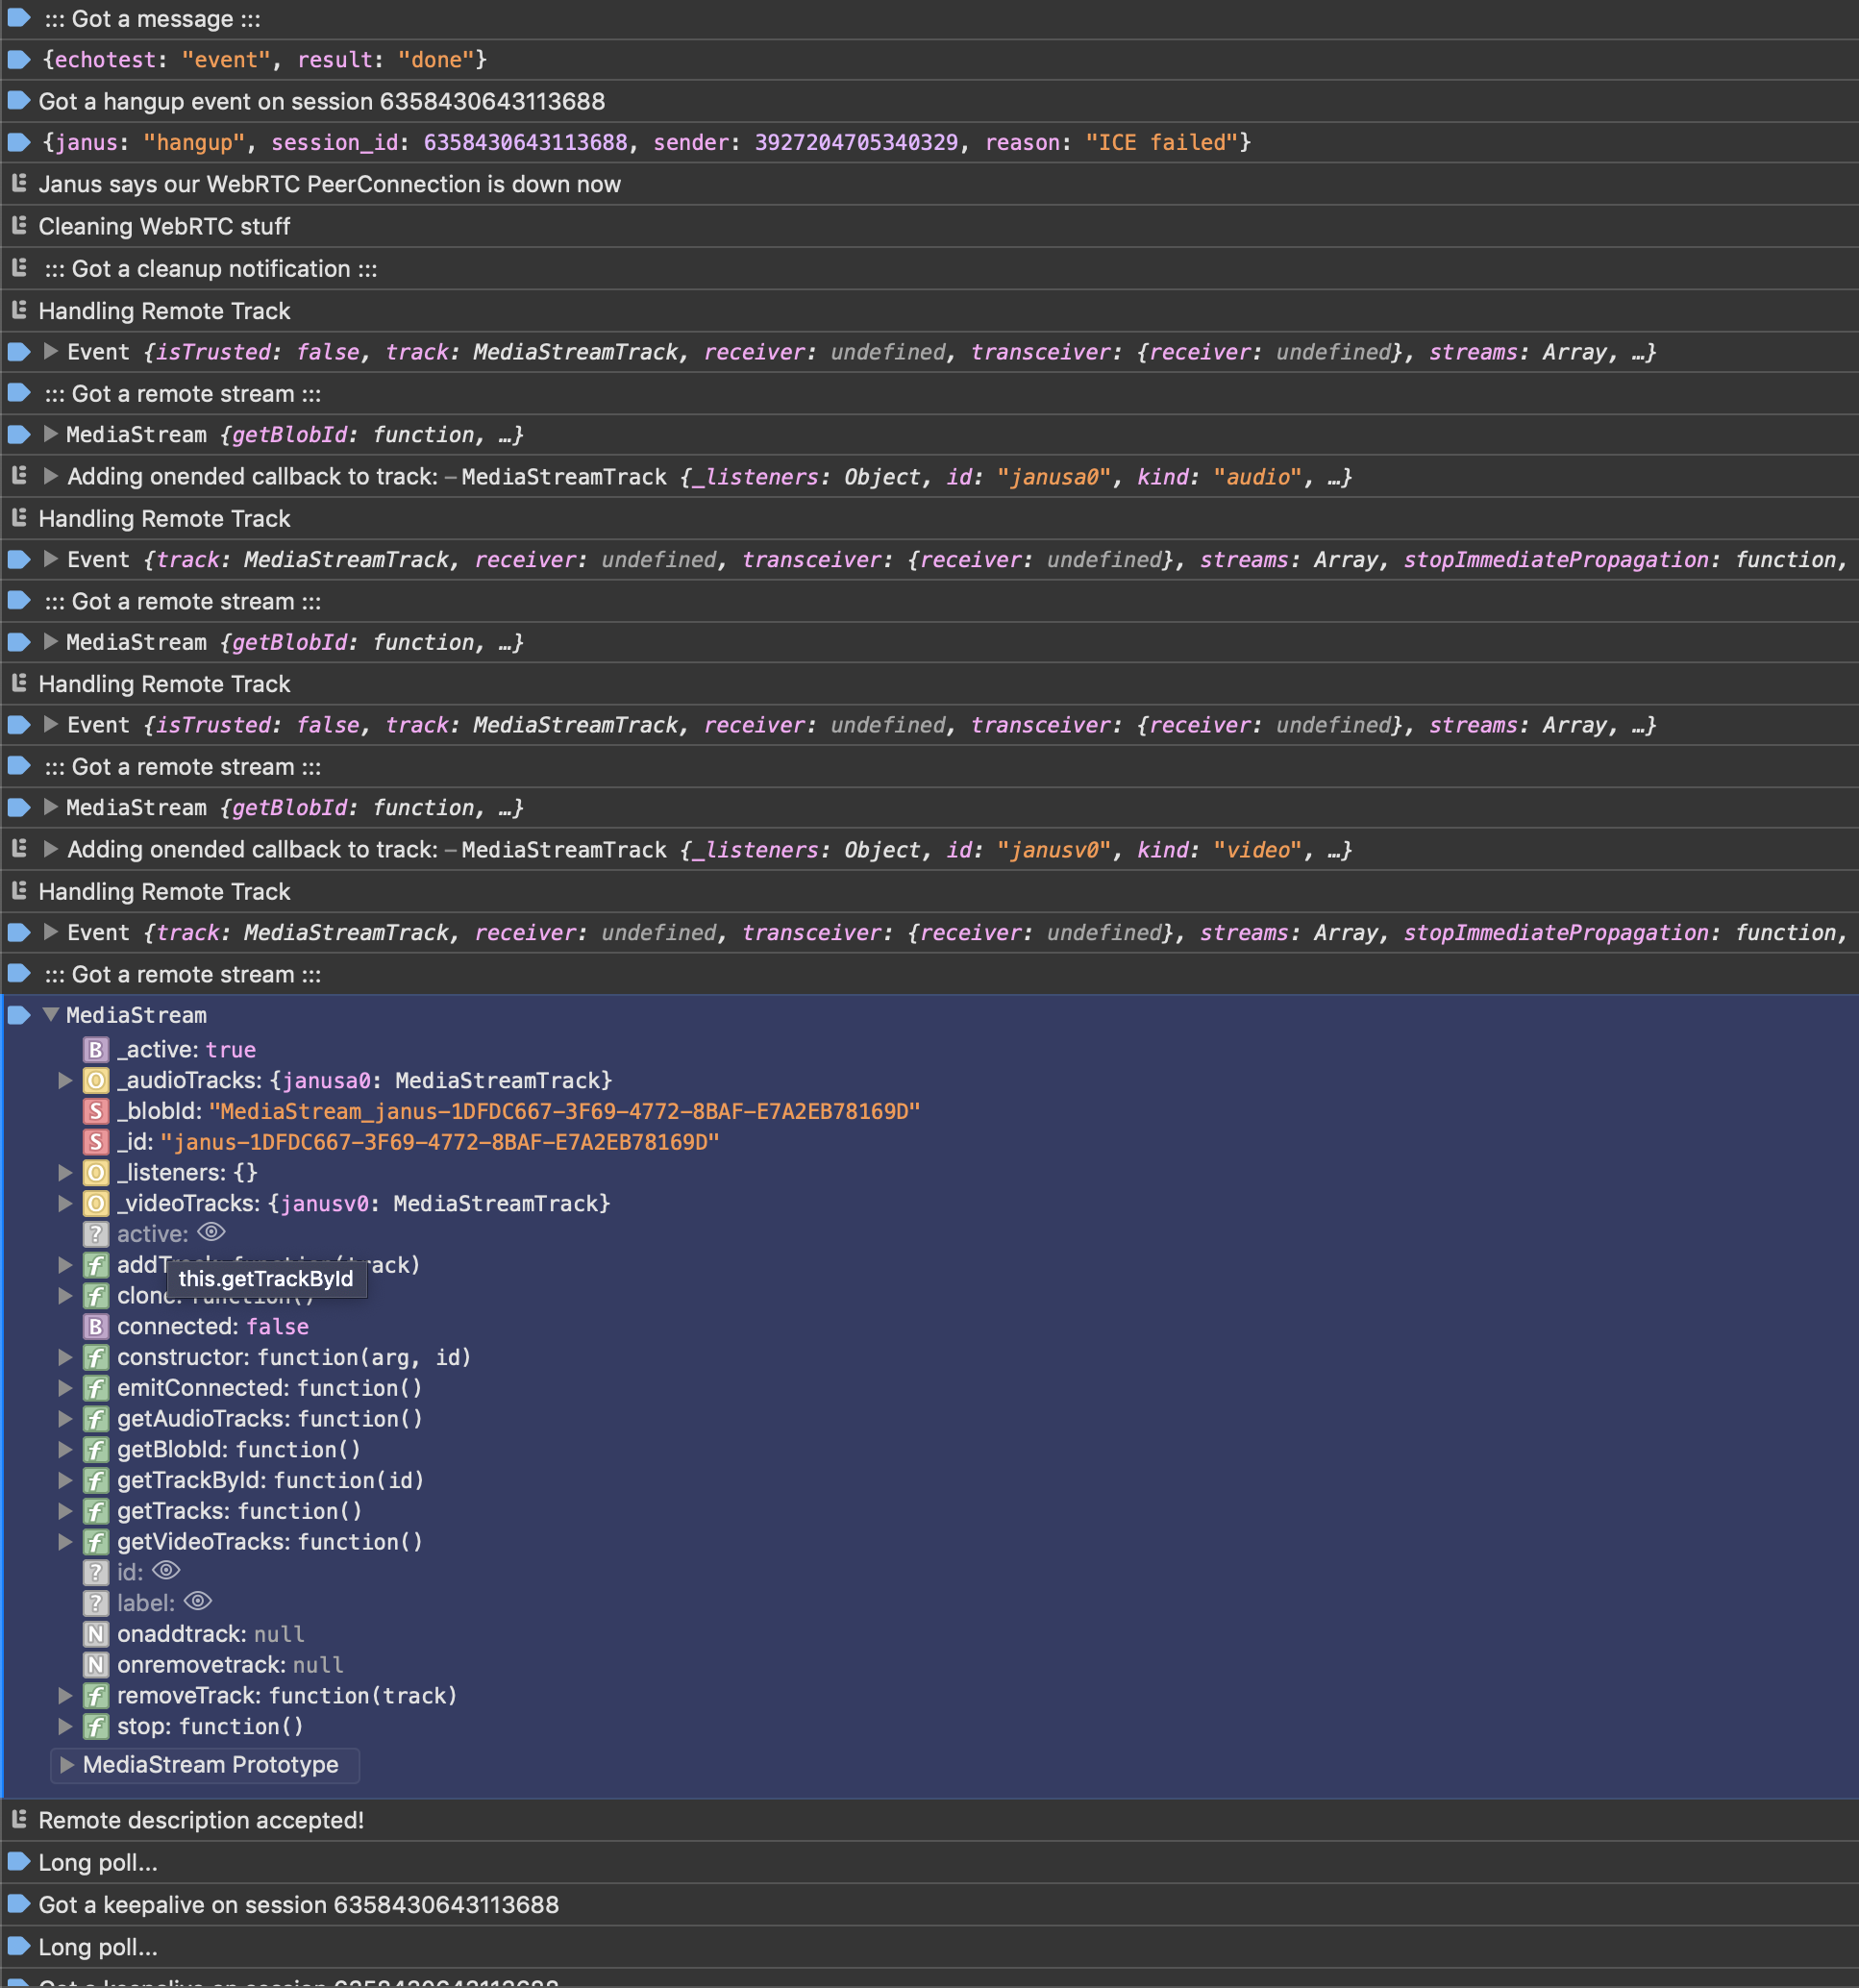Select the 'connected: false' property row
The height and width of the screenshot is (1988, 1859).
[x=213, y=1326]
